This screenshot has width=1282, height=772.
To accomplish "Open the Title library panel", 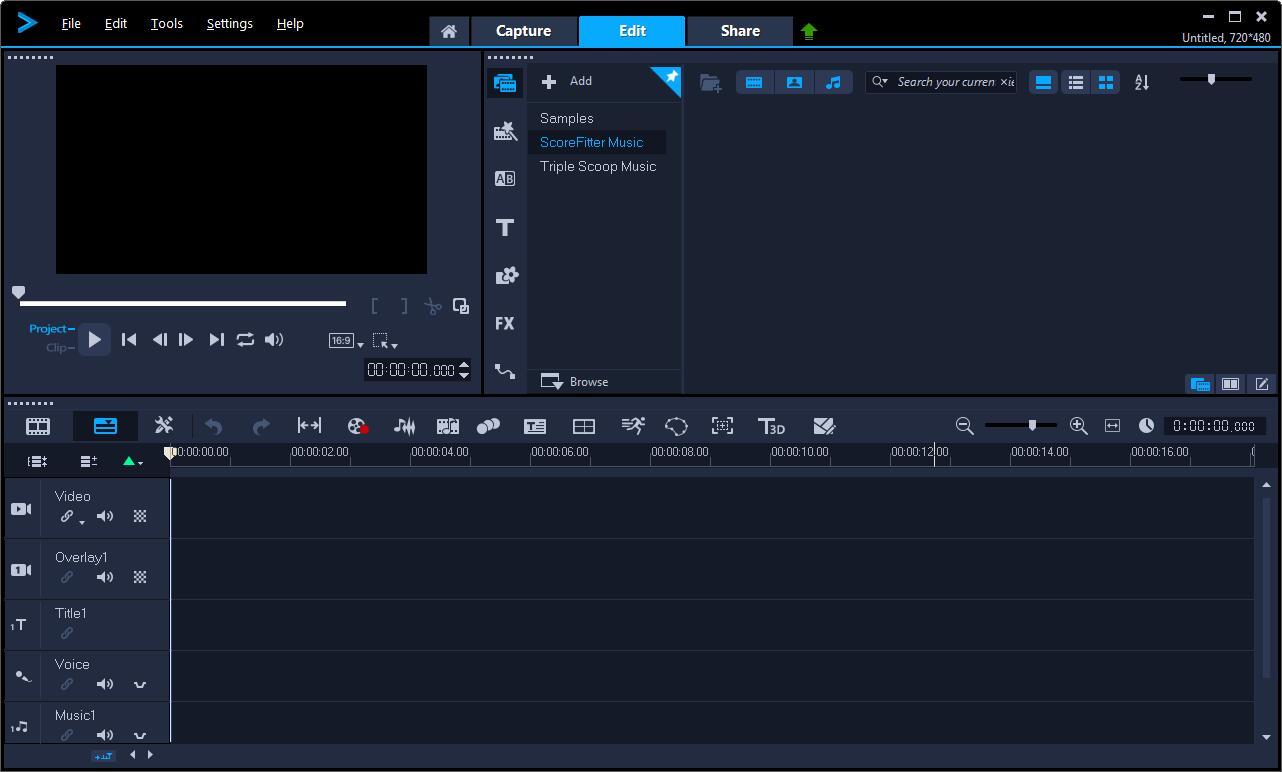I will pos(505,228).
